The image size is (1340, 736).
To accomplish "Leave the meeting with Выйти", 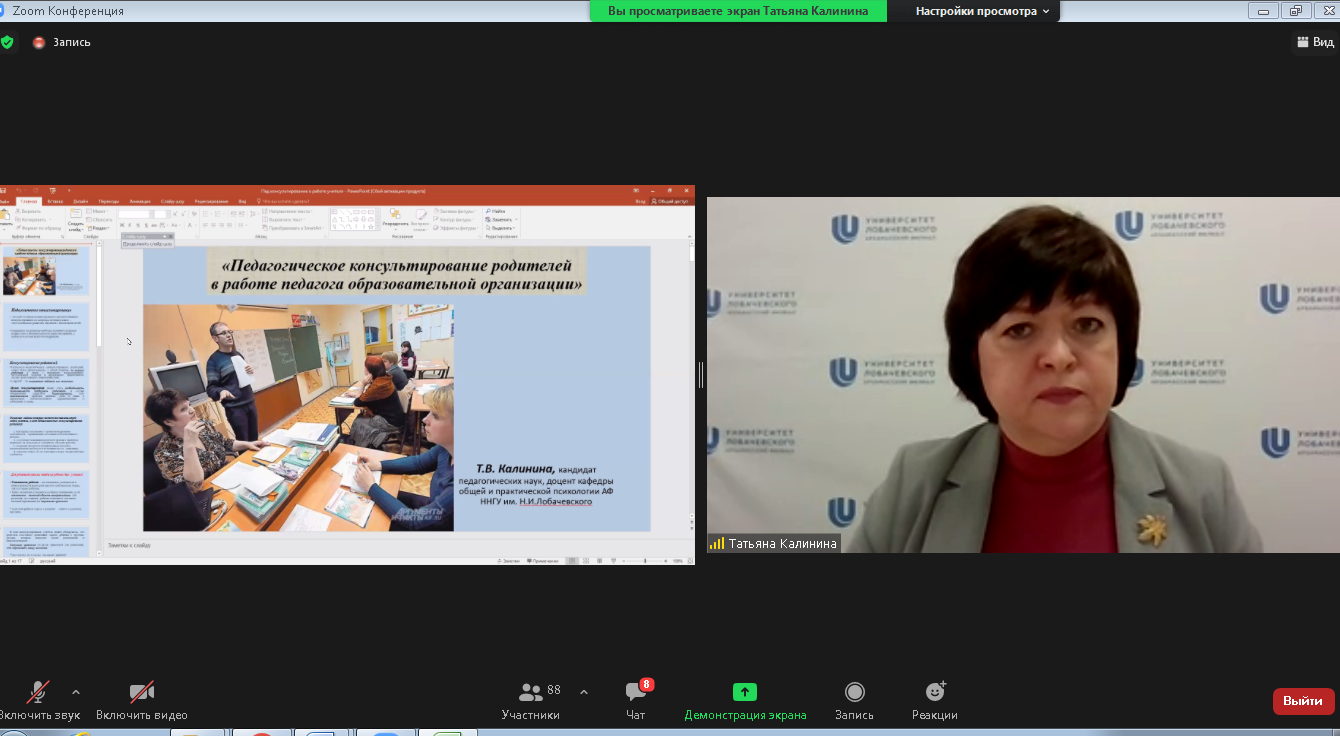I will tap(1303, 701).
